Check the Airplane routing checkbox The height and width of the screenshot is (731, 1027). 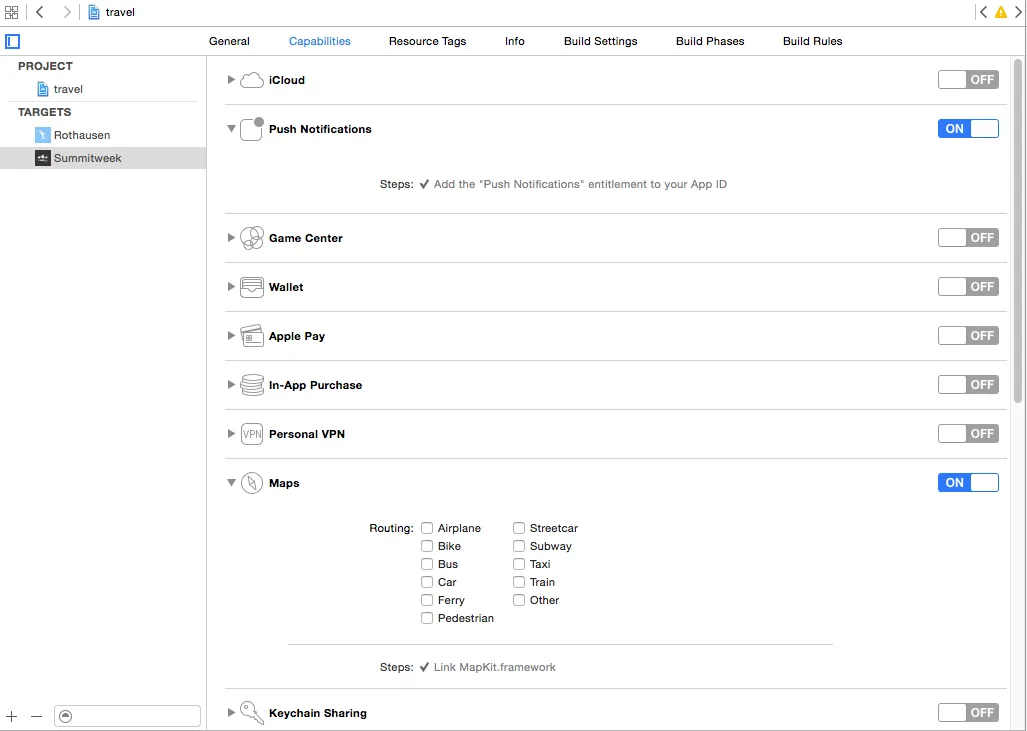pyautogui.click(x=427, y=528)
